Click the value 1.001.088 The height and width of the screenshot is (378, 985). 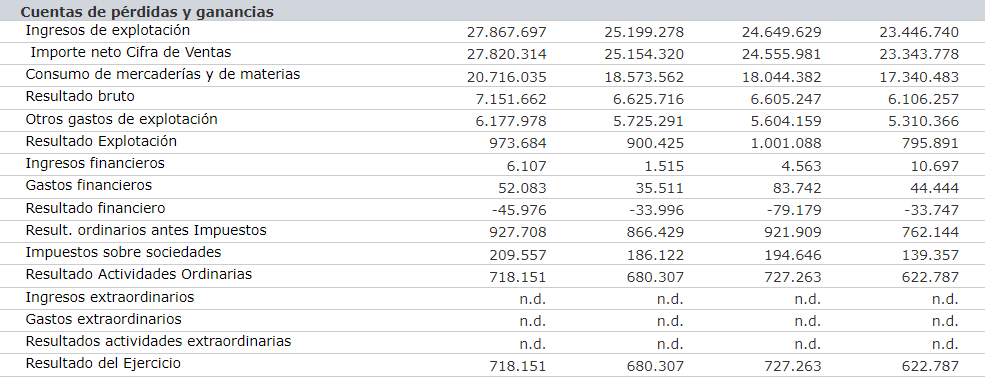pyautogui.click(x=786, y=143)
